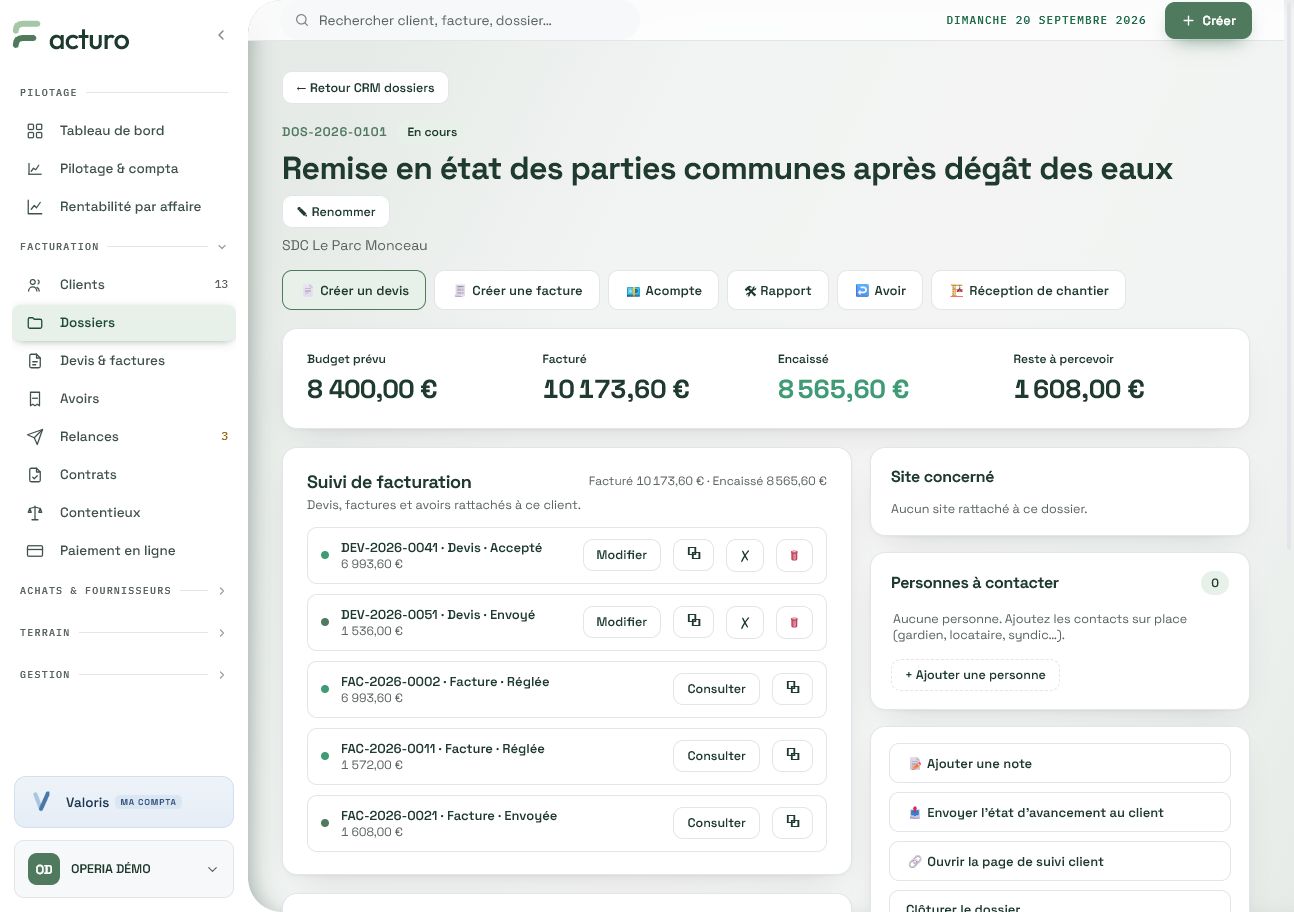This screenshot has height=912, width=1294.
Task: Click the date Dimanche 20 Septembre 2026
Action: pyautogui.click(x=1046, y=21)
